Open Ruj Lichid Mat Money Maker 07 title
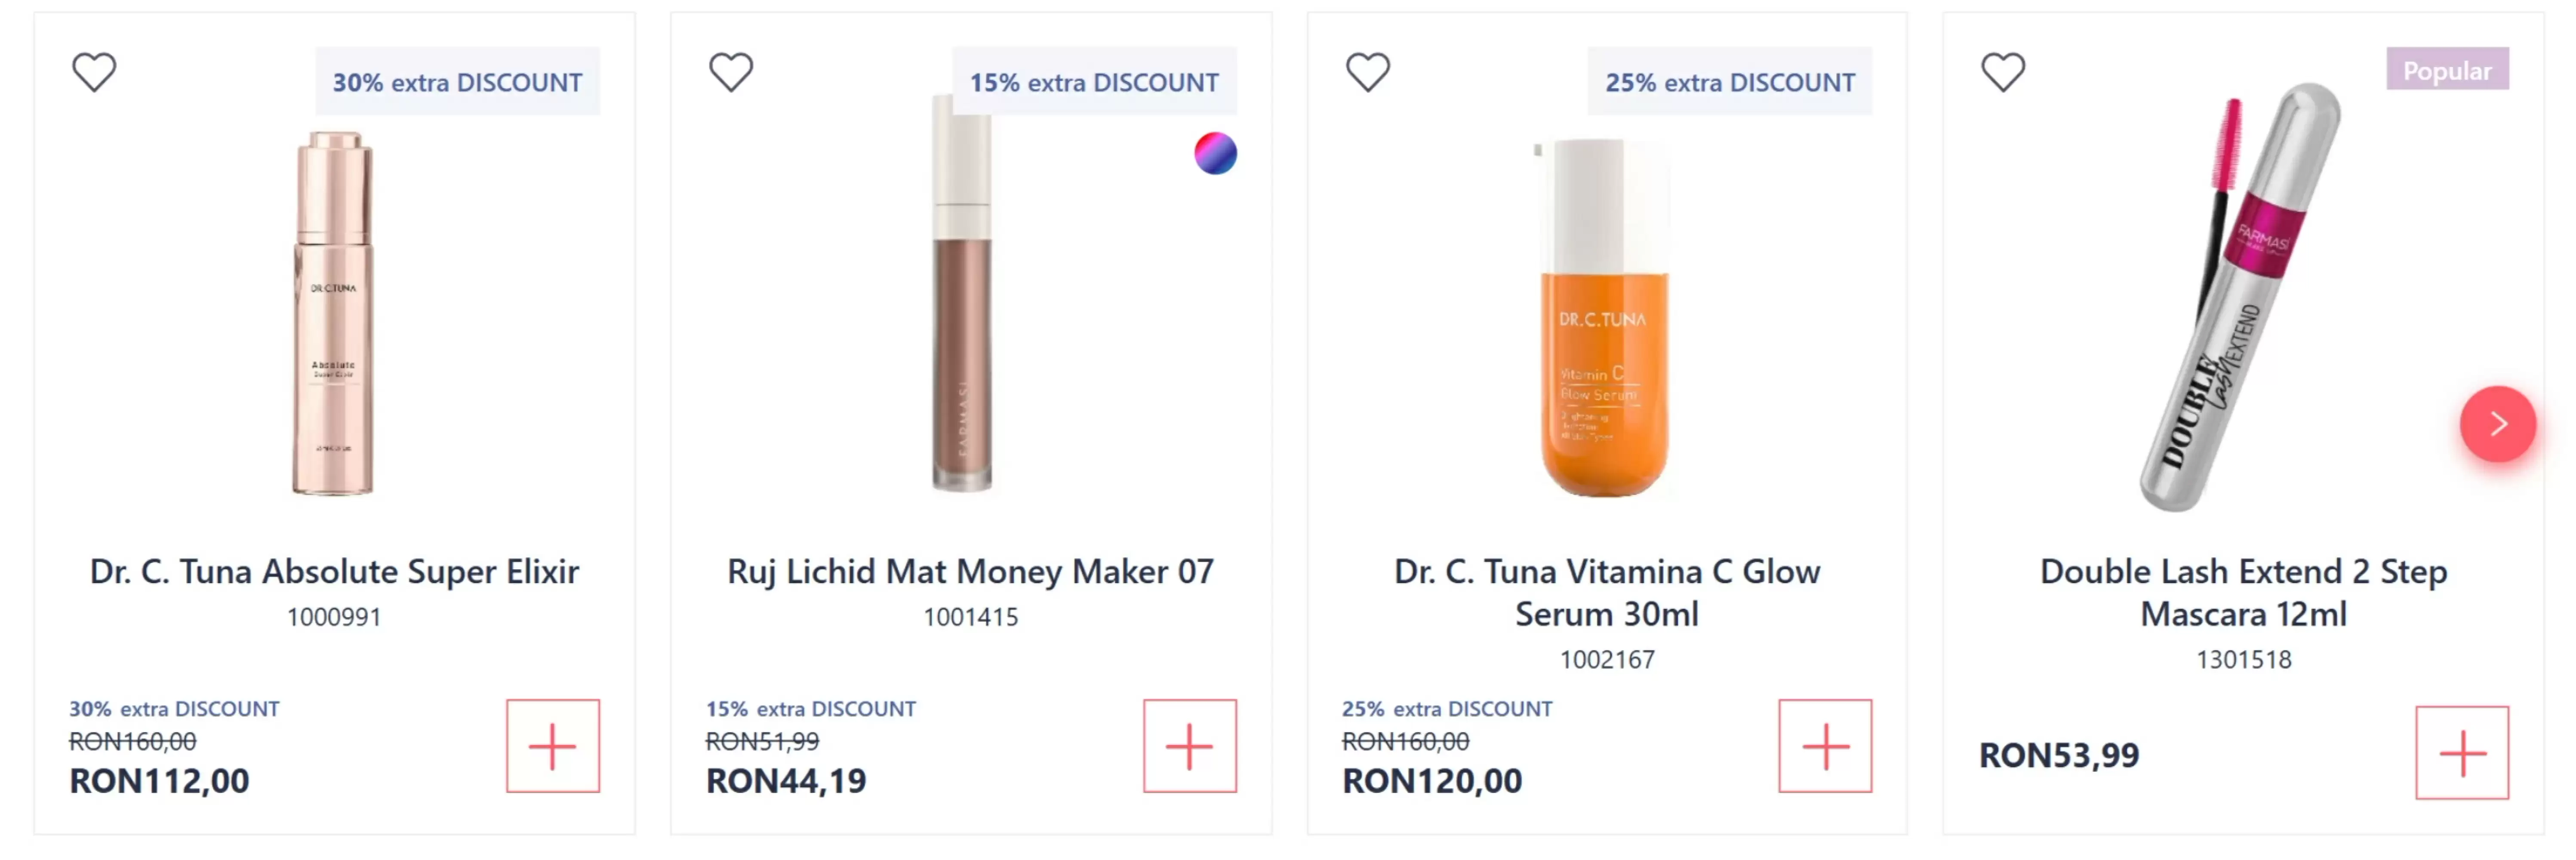Viewport: 2576px width, 860px height. pyautogui.click(x=970, y=571)
